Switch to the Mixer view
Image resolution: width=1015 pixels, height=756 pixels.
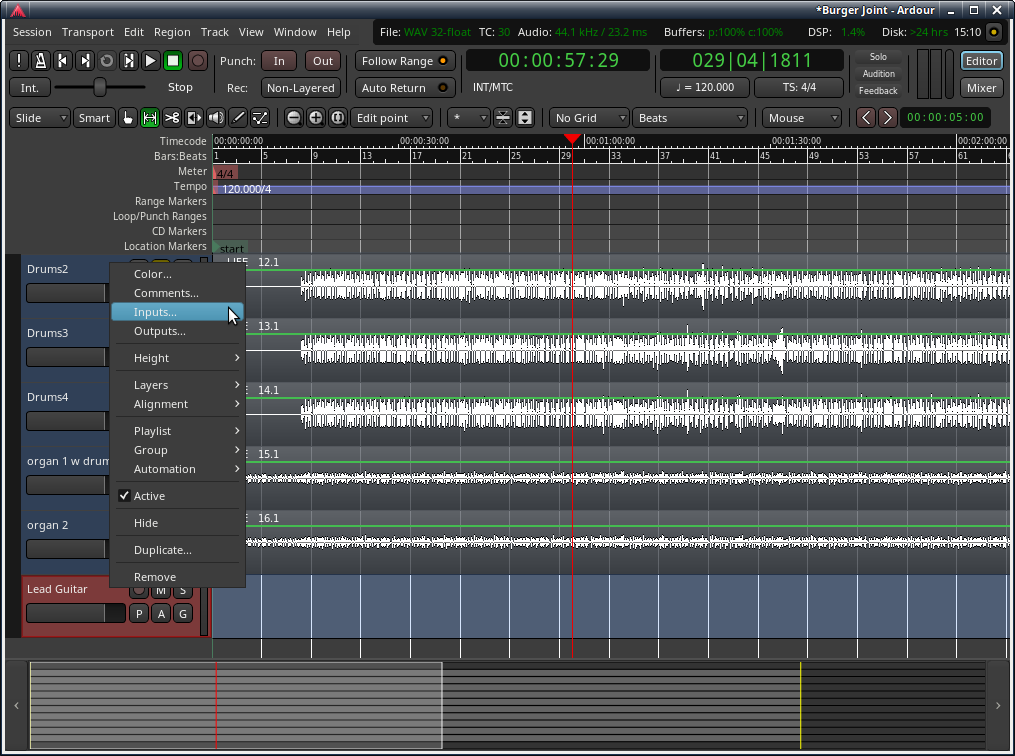(x=980, y=87)
